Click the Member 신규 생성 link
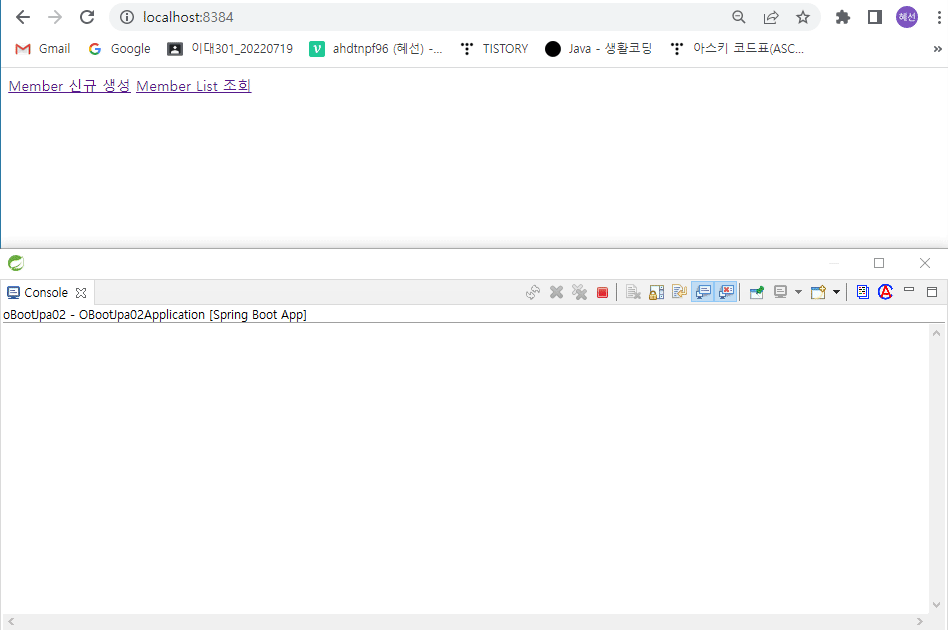The width and height of the screenshot is (948, 630). point(70,86)
